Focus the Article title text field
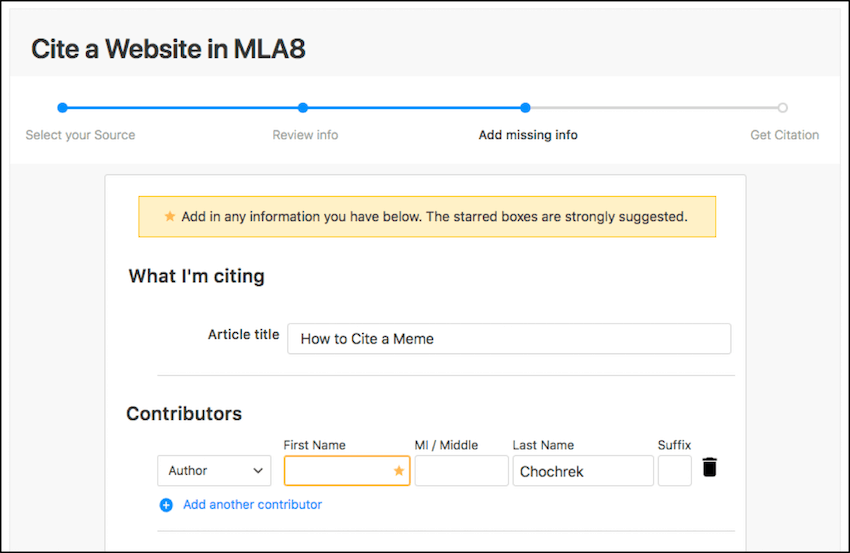This screenshot has height=553, width=850. (508, 339)
